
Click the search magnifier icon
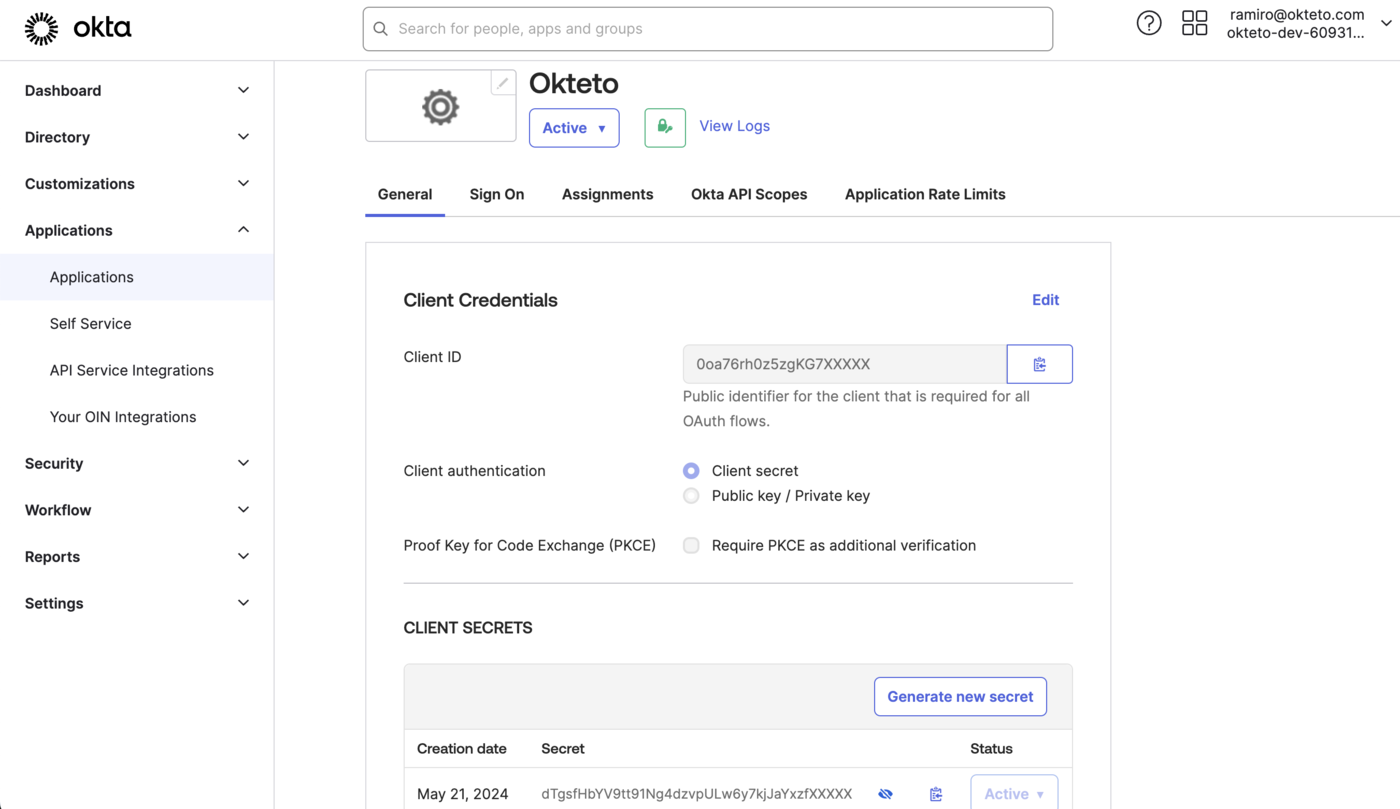381,29
